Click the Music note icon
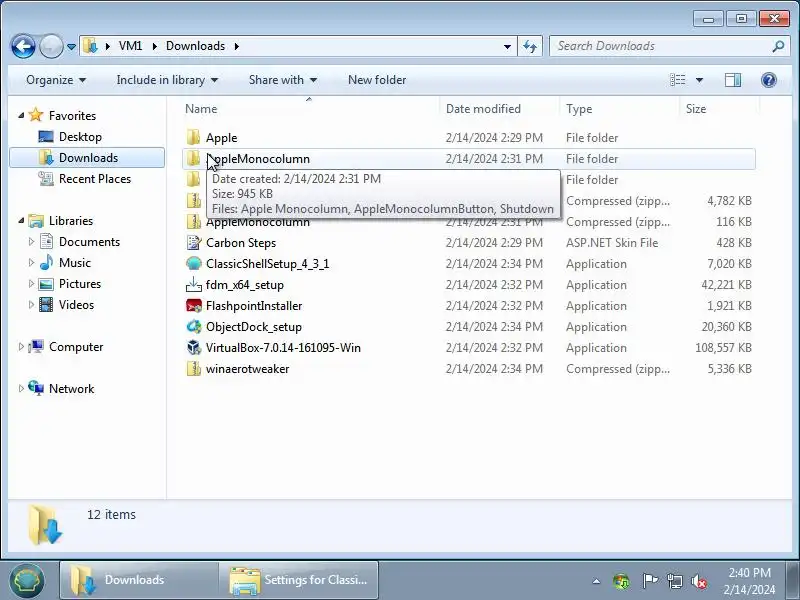 [x=46, y=262]
